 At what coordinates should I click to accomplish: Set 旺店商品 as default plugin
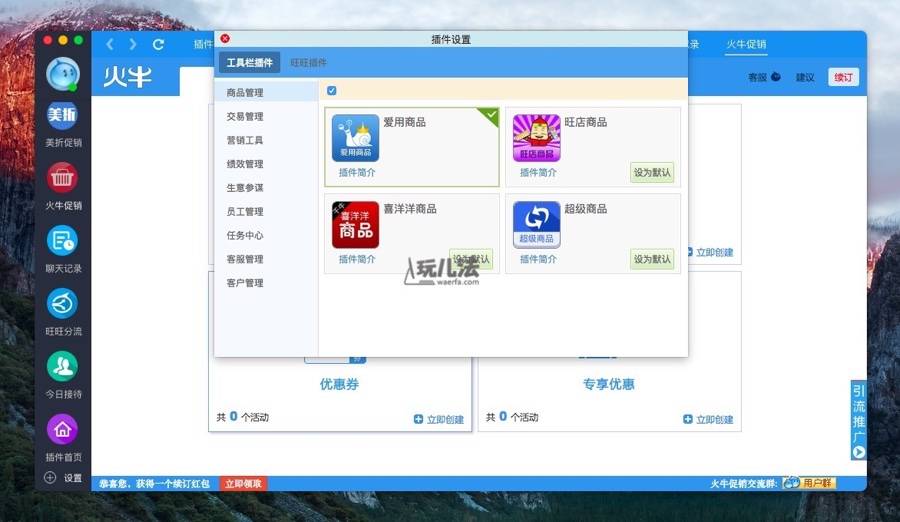[x=652, y=172]
